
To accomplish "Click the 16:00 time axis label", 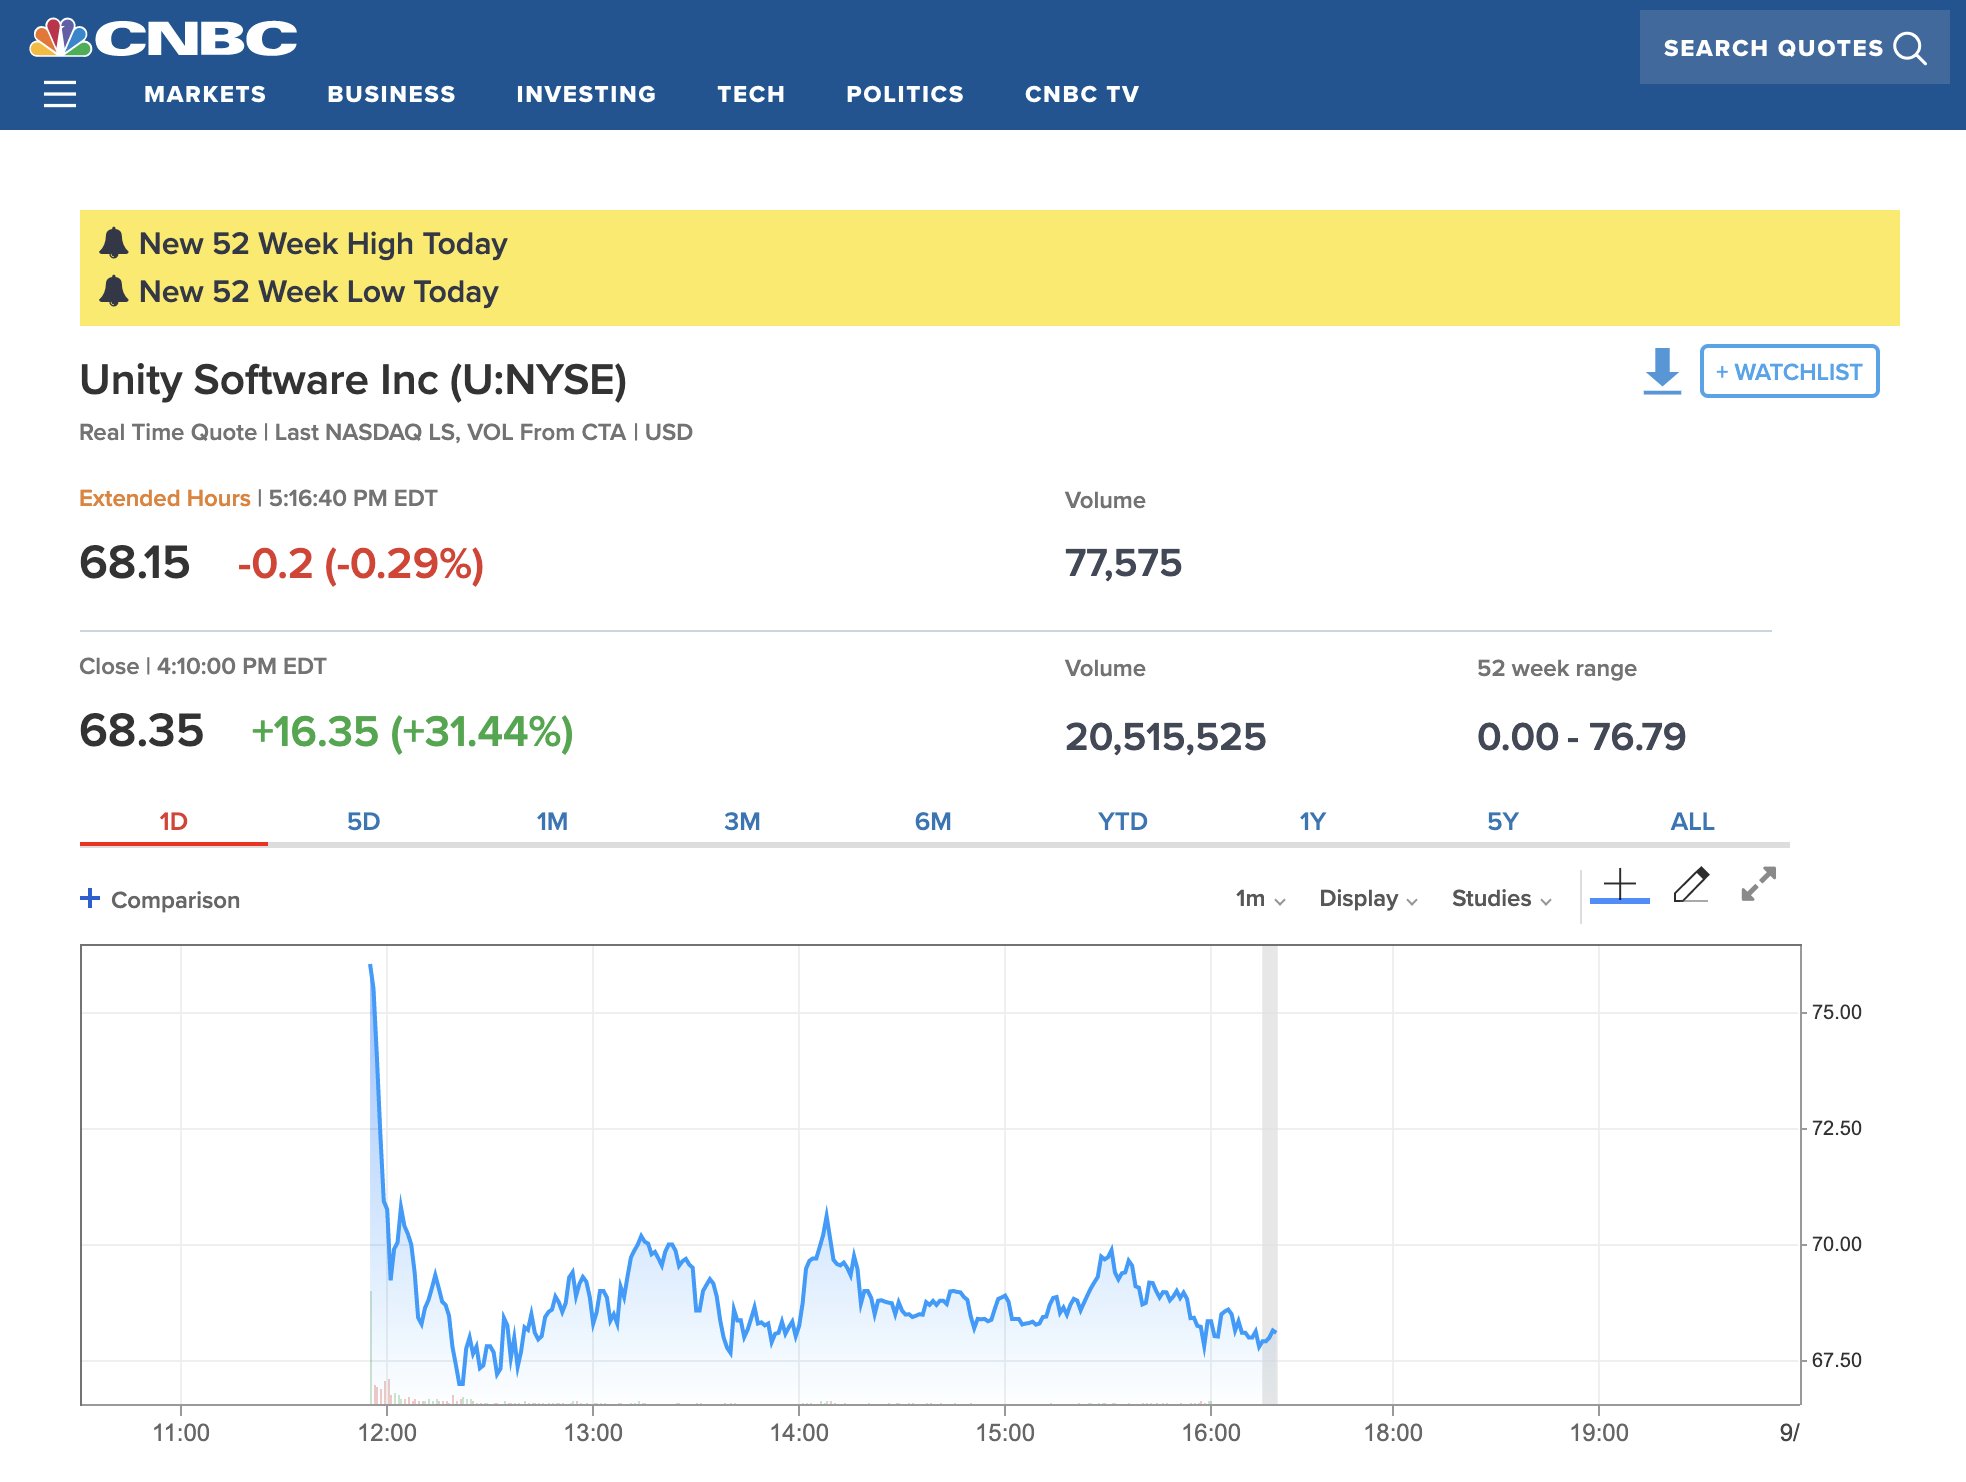I will 1211,1432.
